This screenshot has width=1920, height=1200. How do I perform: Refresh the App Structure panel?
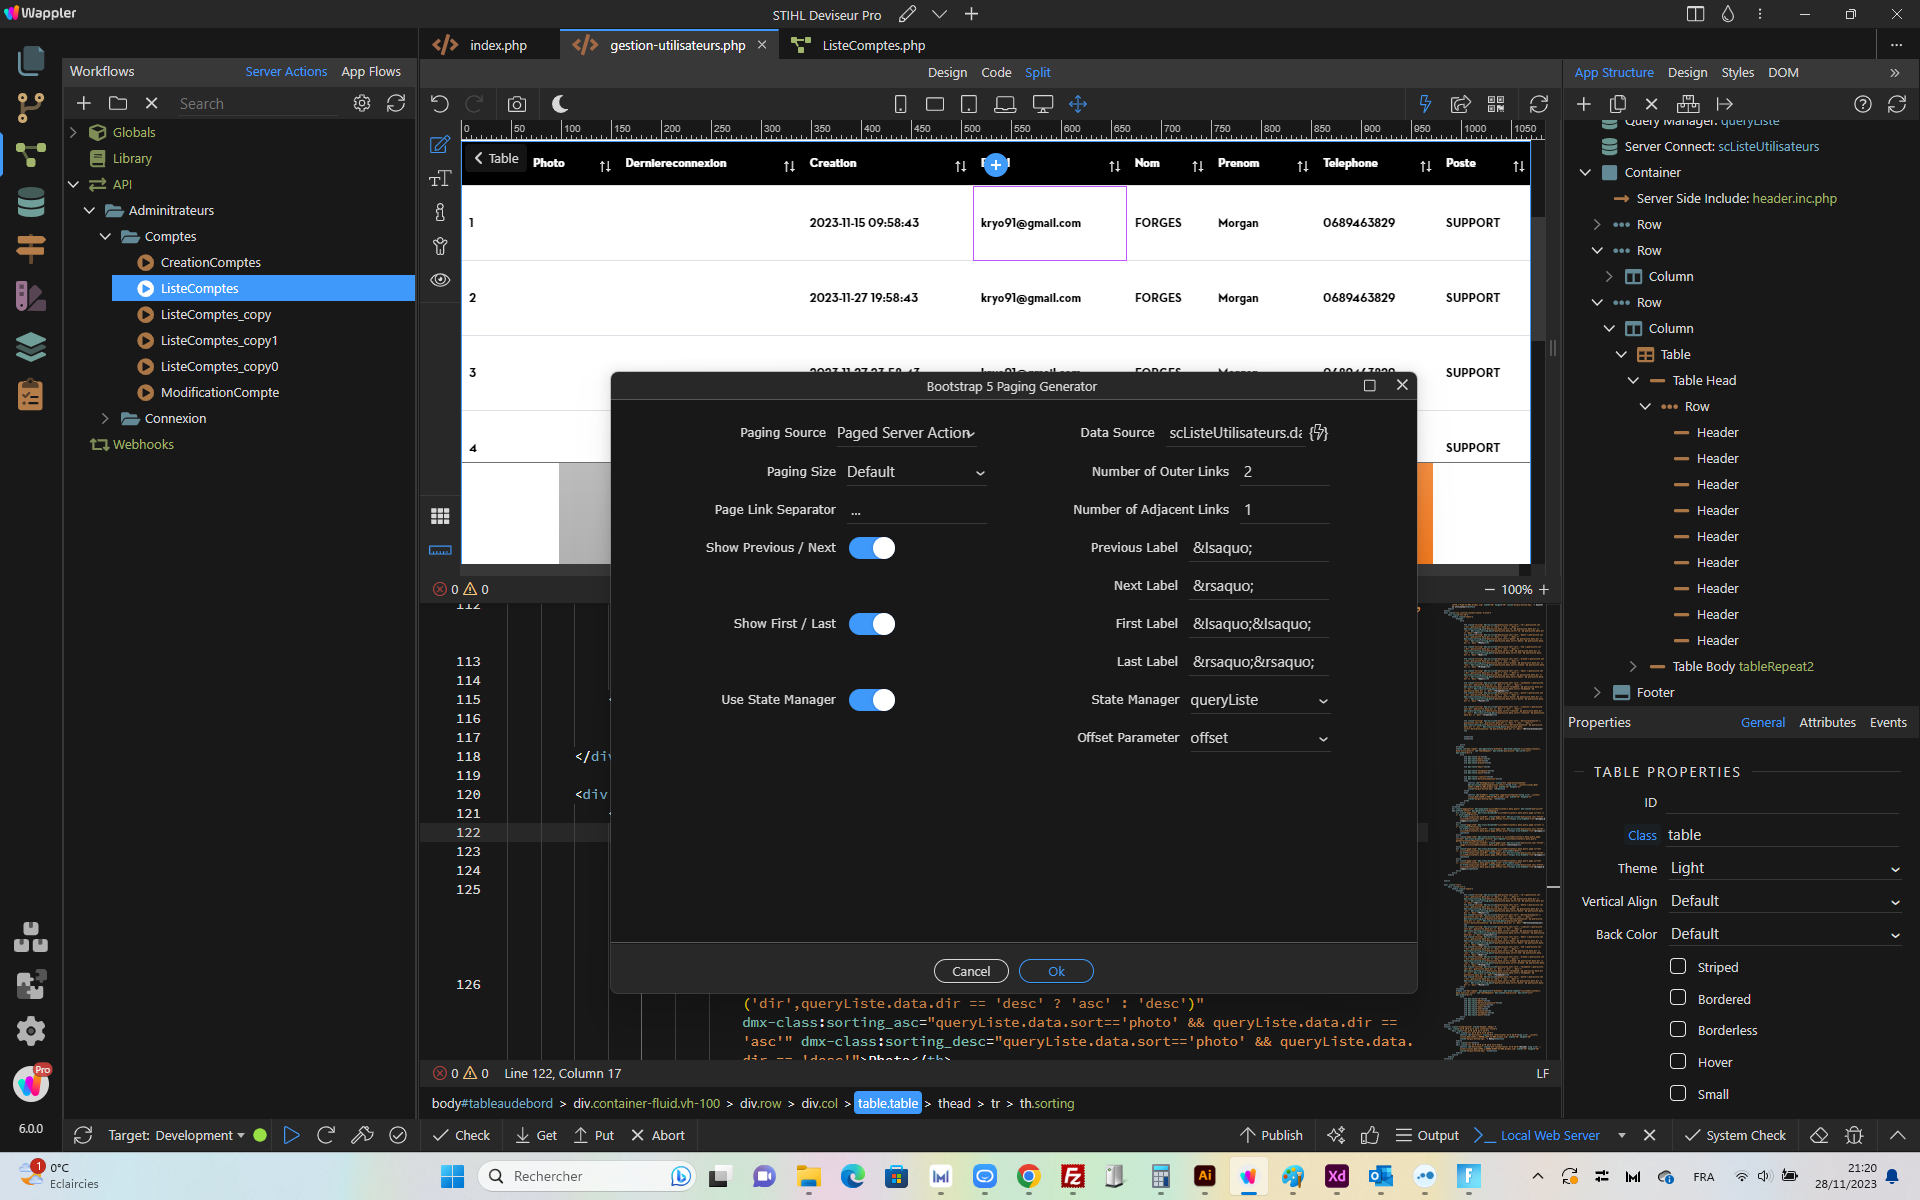[x=1896, y=104]
